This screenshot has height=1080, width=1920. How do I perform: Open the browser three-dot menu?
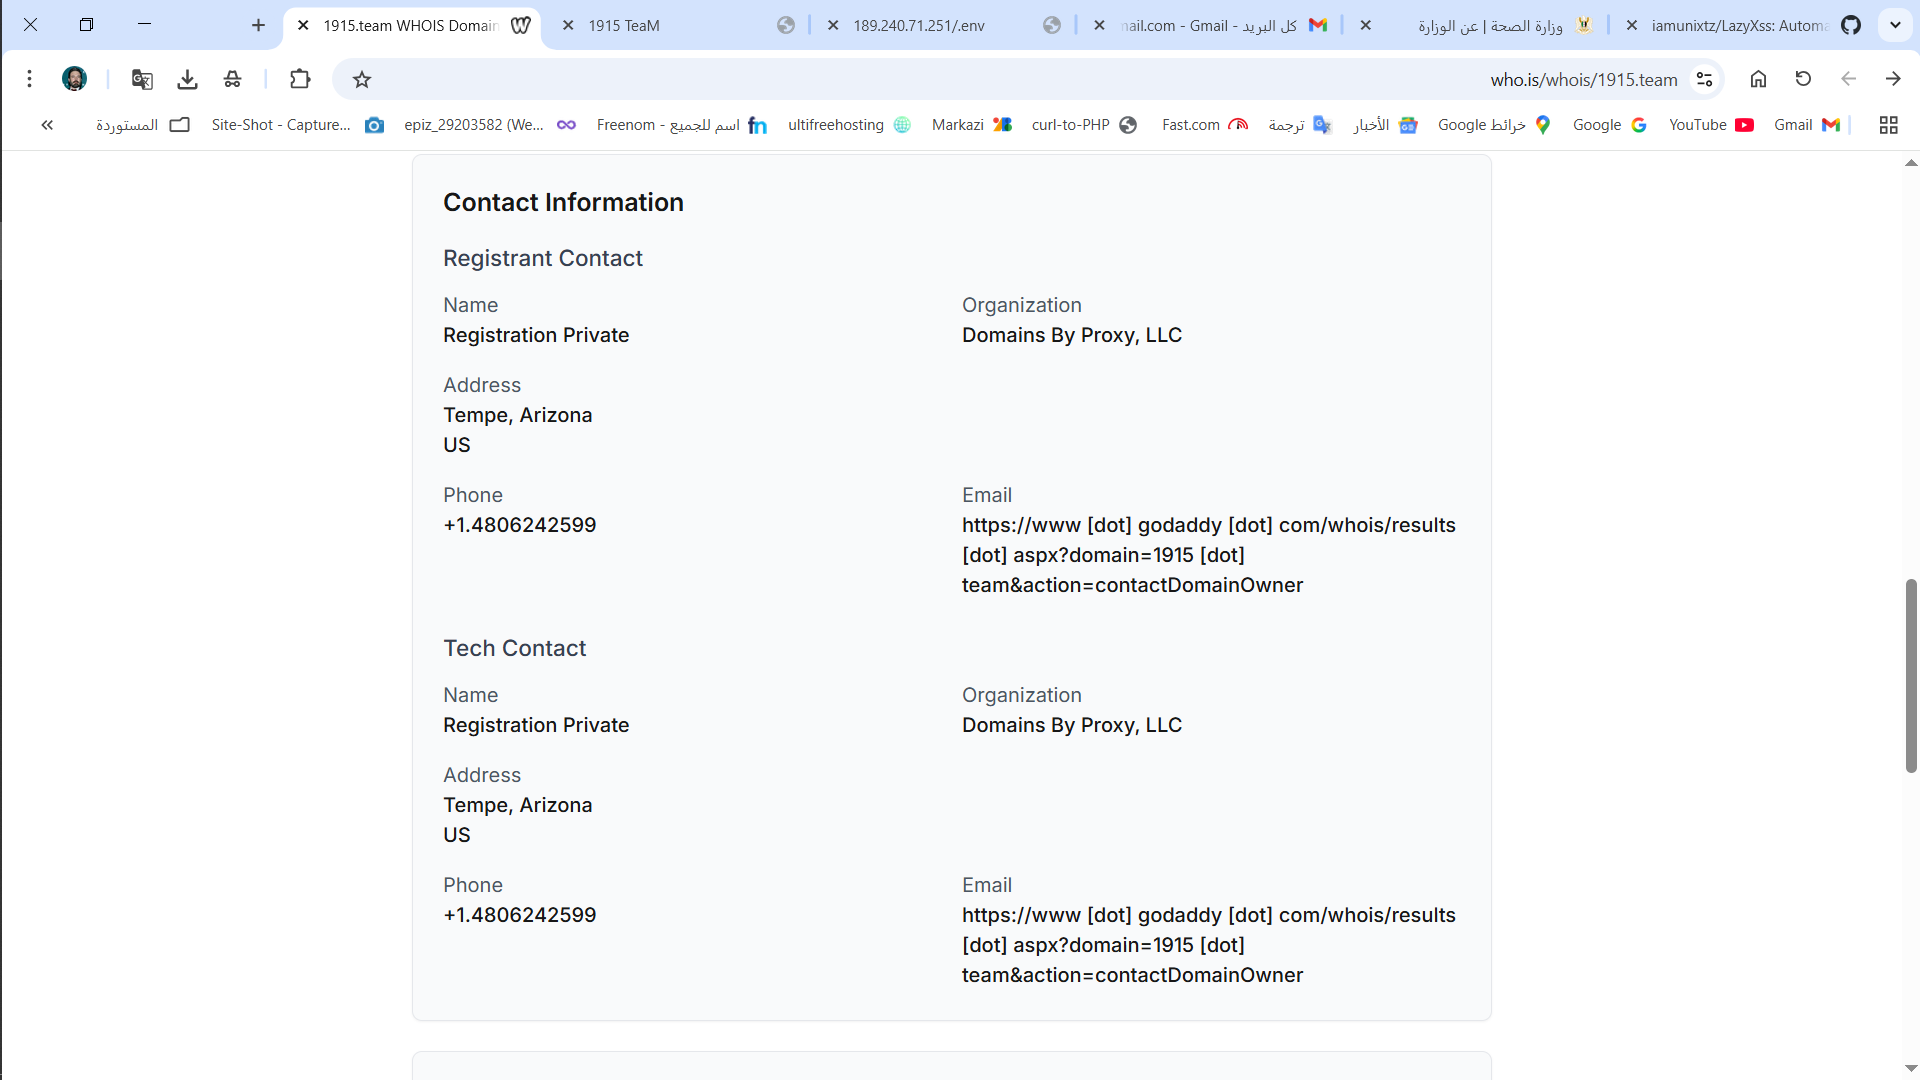pyautogui.click(x=29, y=79)
